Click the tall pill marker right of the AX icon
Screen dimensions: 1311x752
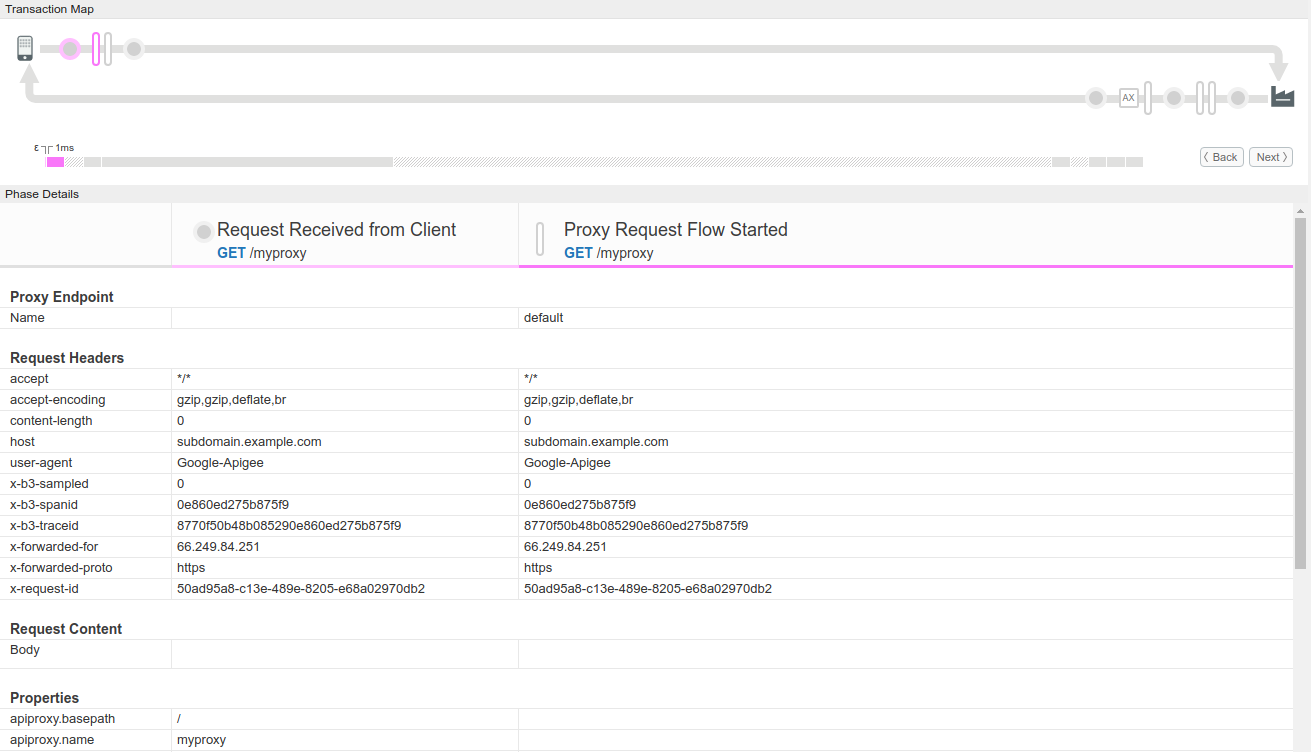(1148, 98)
